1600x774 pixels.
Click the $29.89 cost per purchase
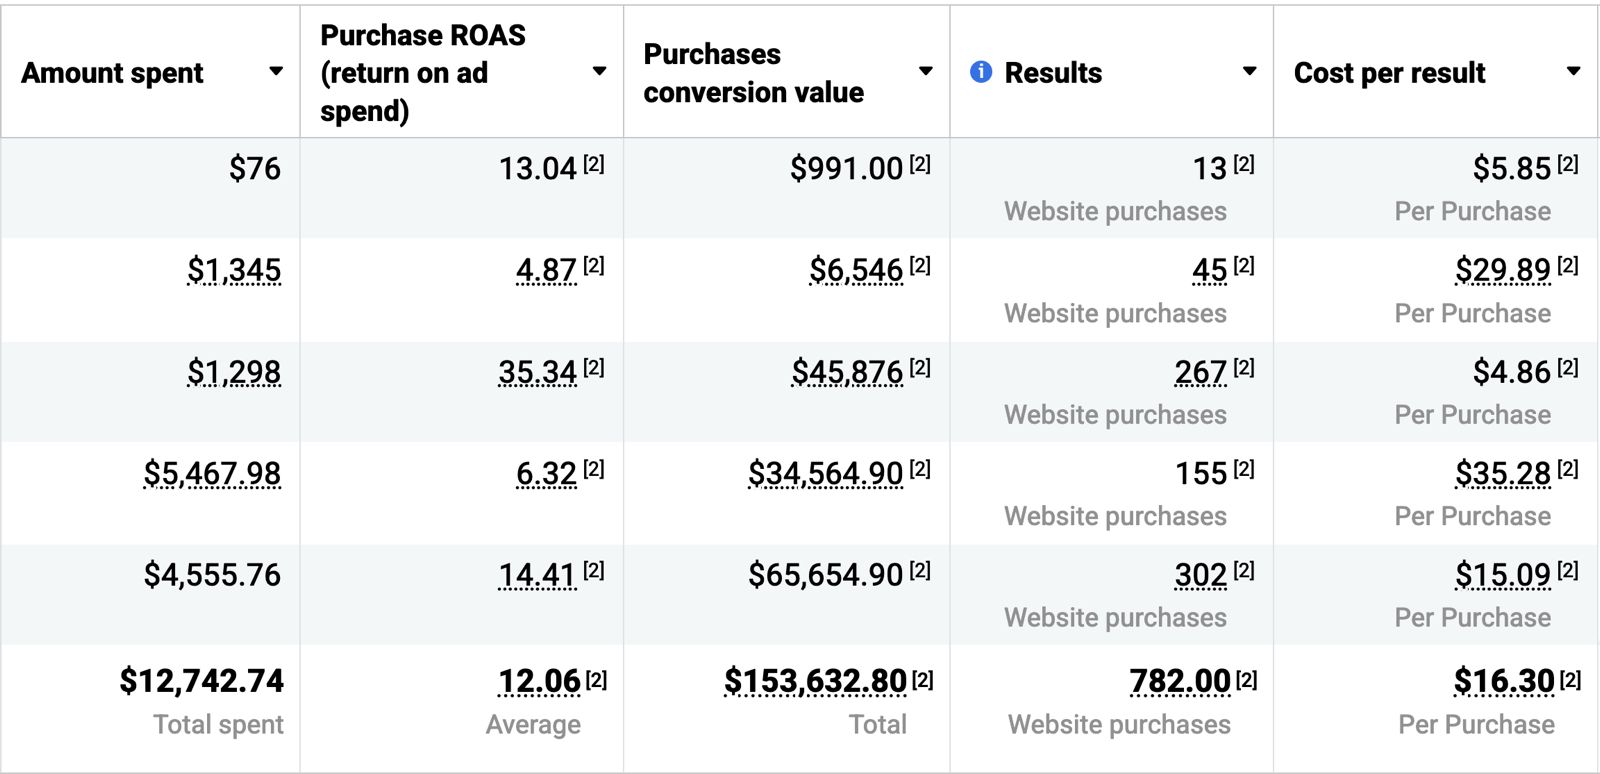(1502, 270)
